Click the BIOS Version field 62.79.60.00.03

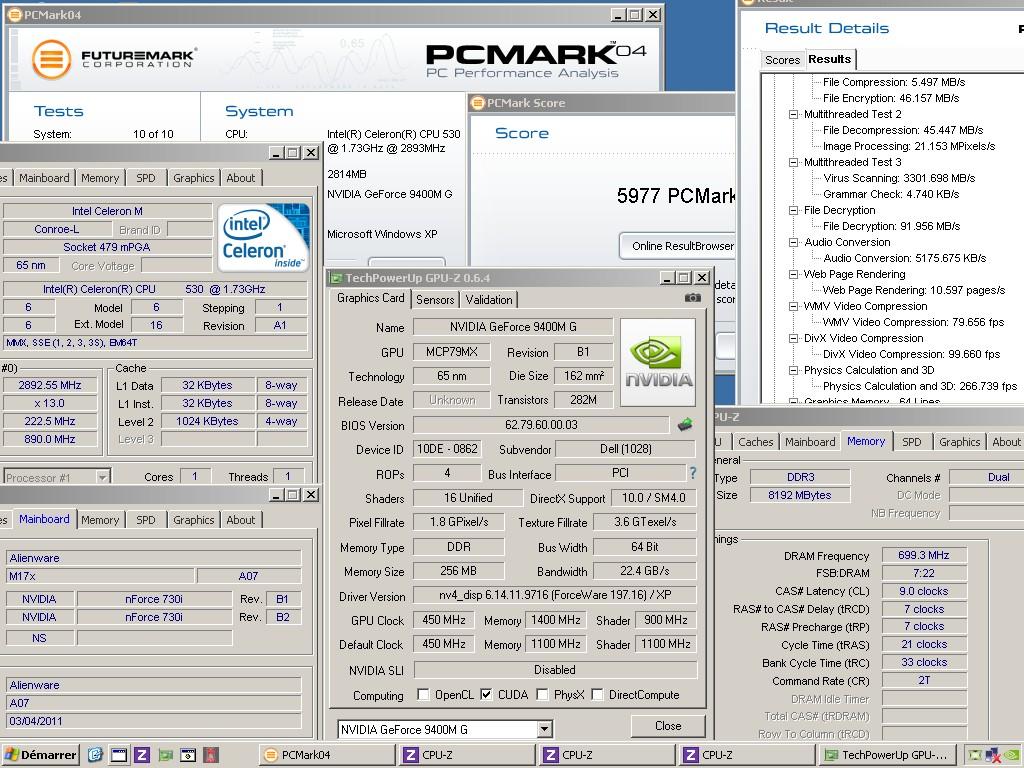tap(541, 424)
